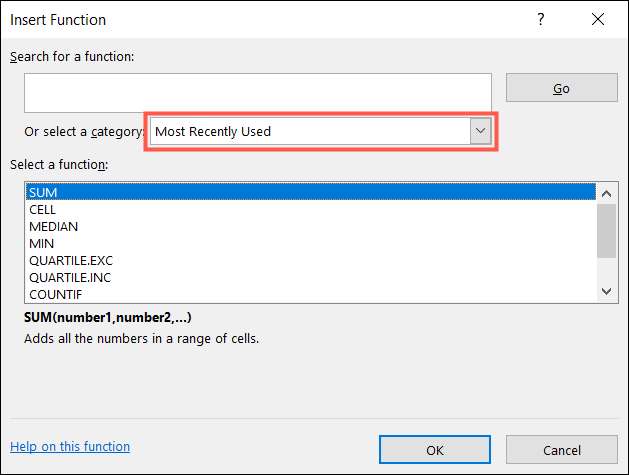Open the Help on this function link
This screenshot has width=629, height=475.
[70, 447]
